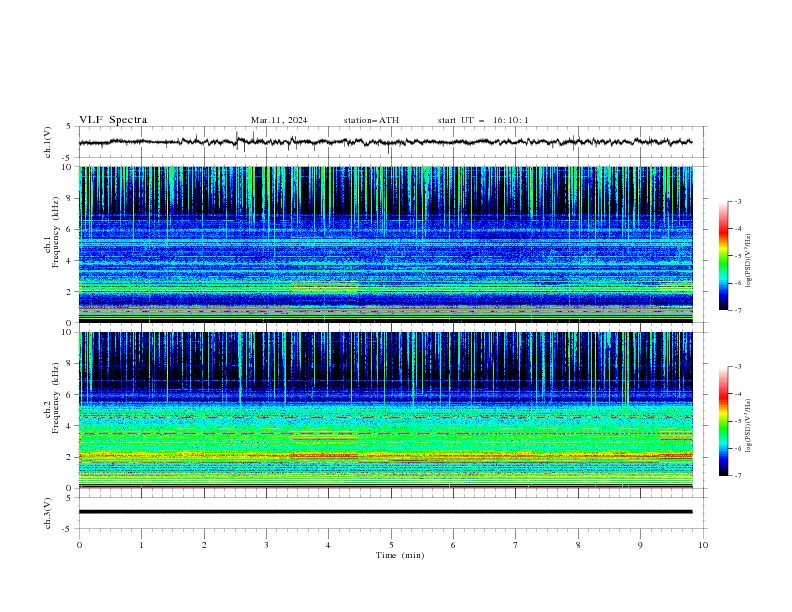Click the colour bar beside the ch.1 spectrogram
Viewport: 792px width, 612px height.
723,256
